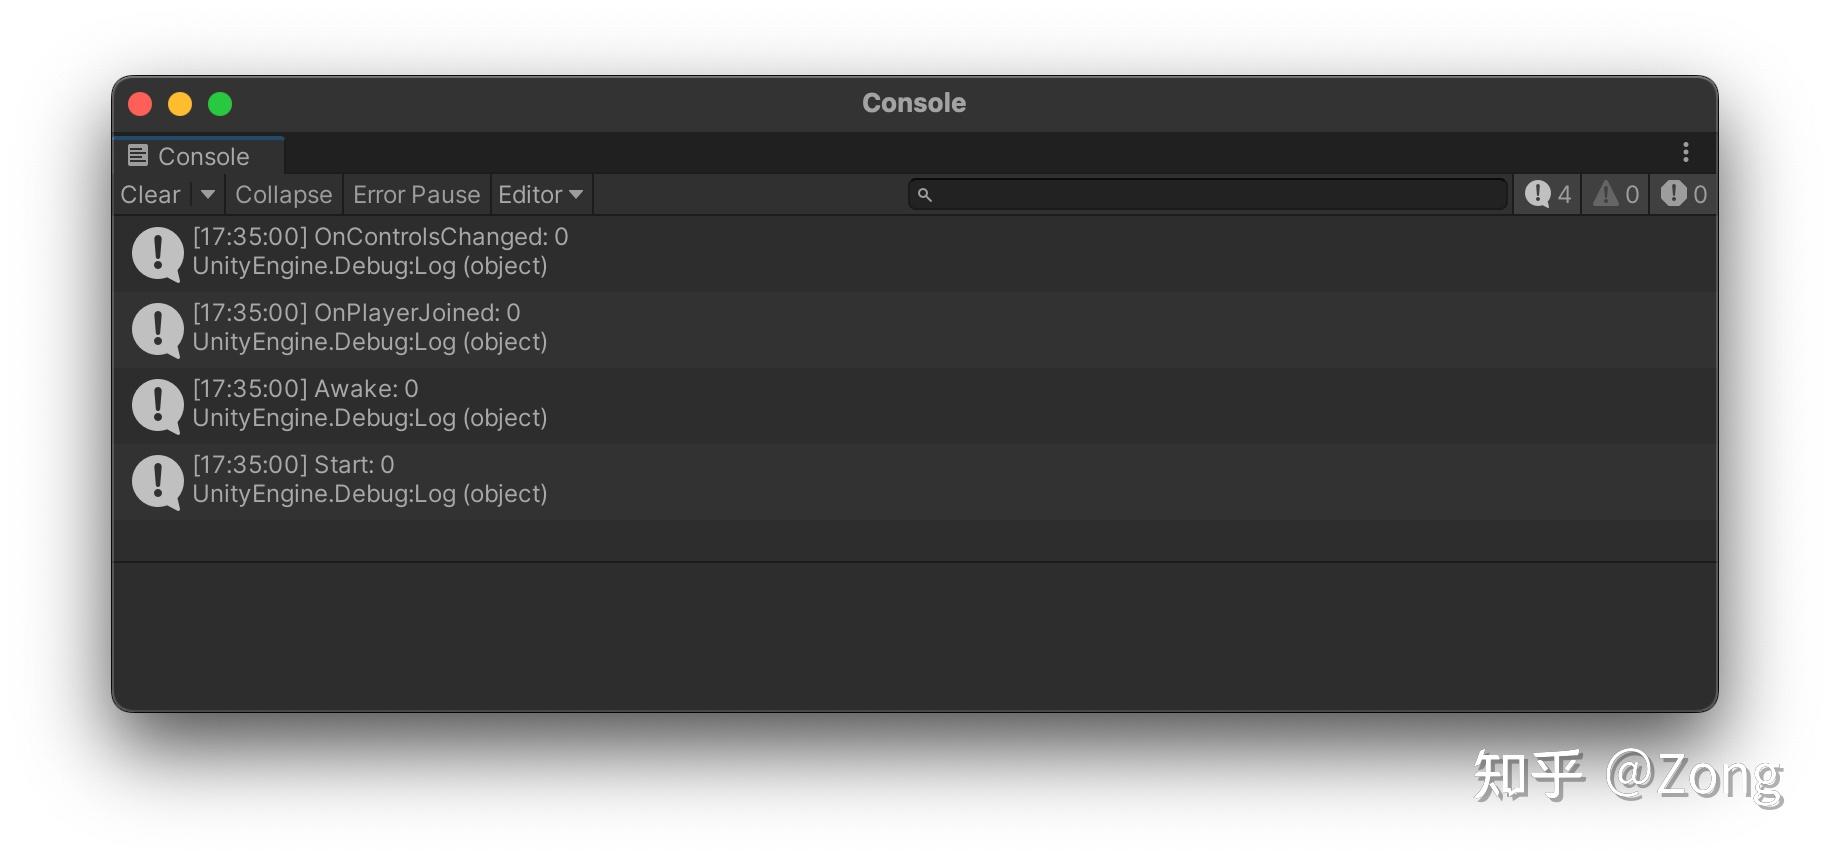The width and height of the screenshot is (1830, 860).
Task: Click the Console tab icon
Action: point(138,156)
